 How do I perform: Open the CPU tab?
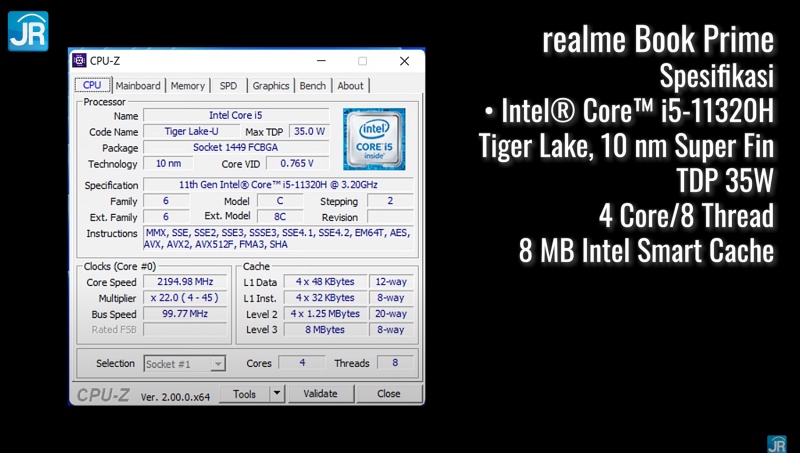pyautogui.click(x=92, y=85)
